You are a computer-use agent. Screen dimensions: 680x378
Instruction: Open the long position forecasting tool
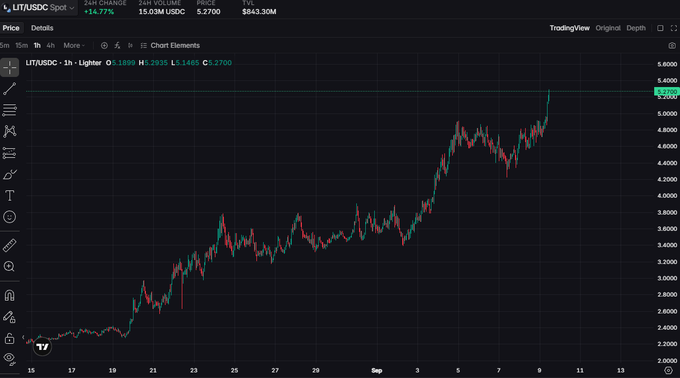click(x=10, y=153)
